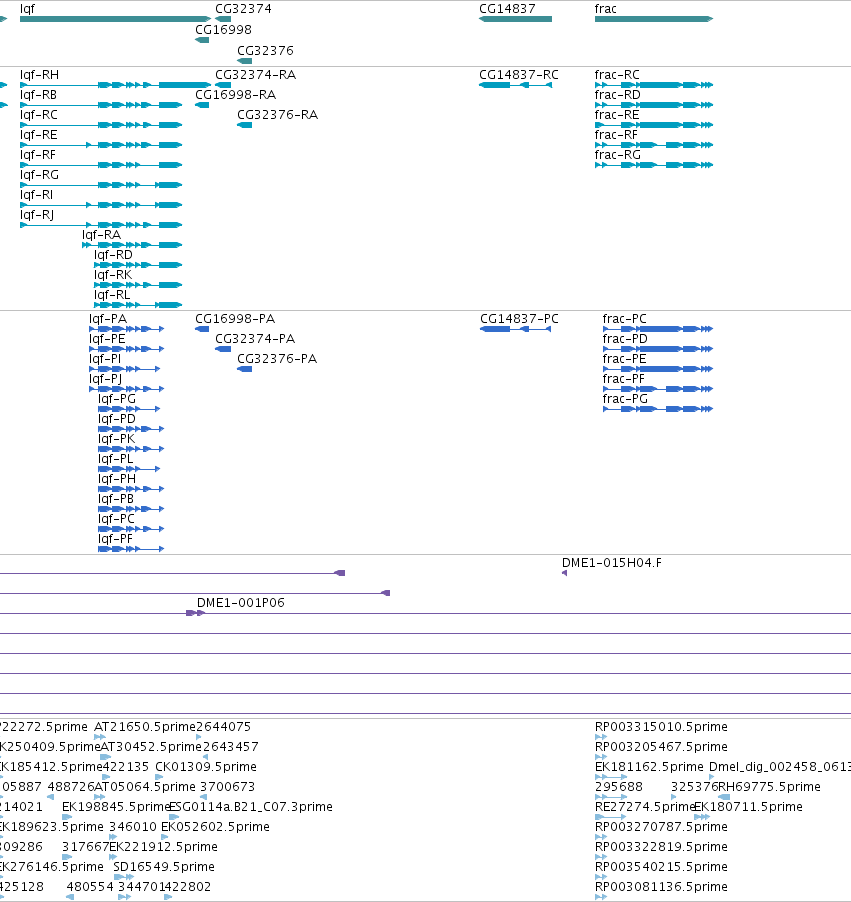Viewport: 851px width, 902px height.
Task: Select EST AT21650.5prime
Action: coord(100,737)
